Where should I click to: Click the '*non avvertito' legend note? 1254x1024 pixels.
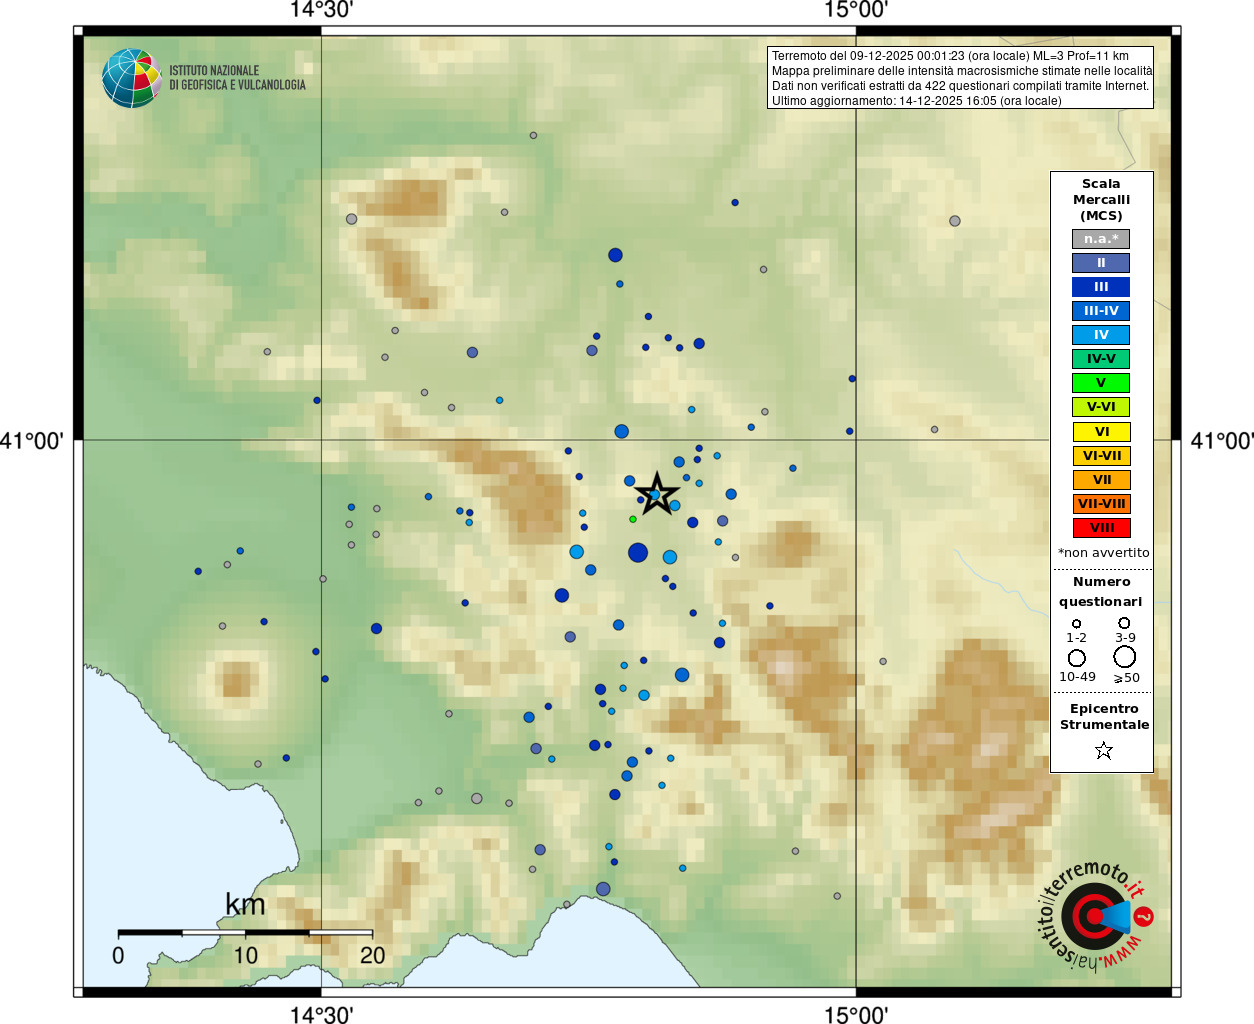pos(1103,553)
